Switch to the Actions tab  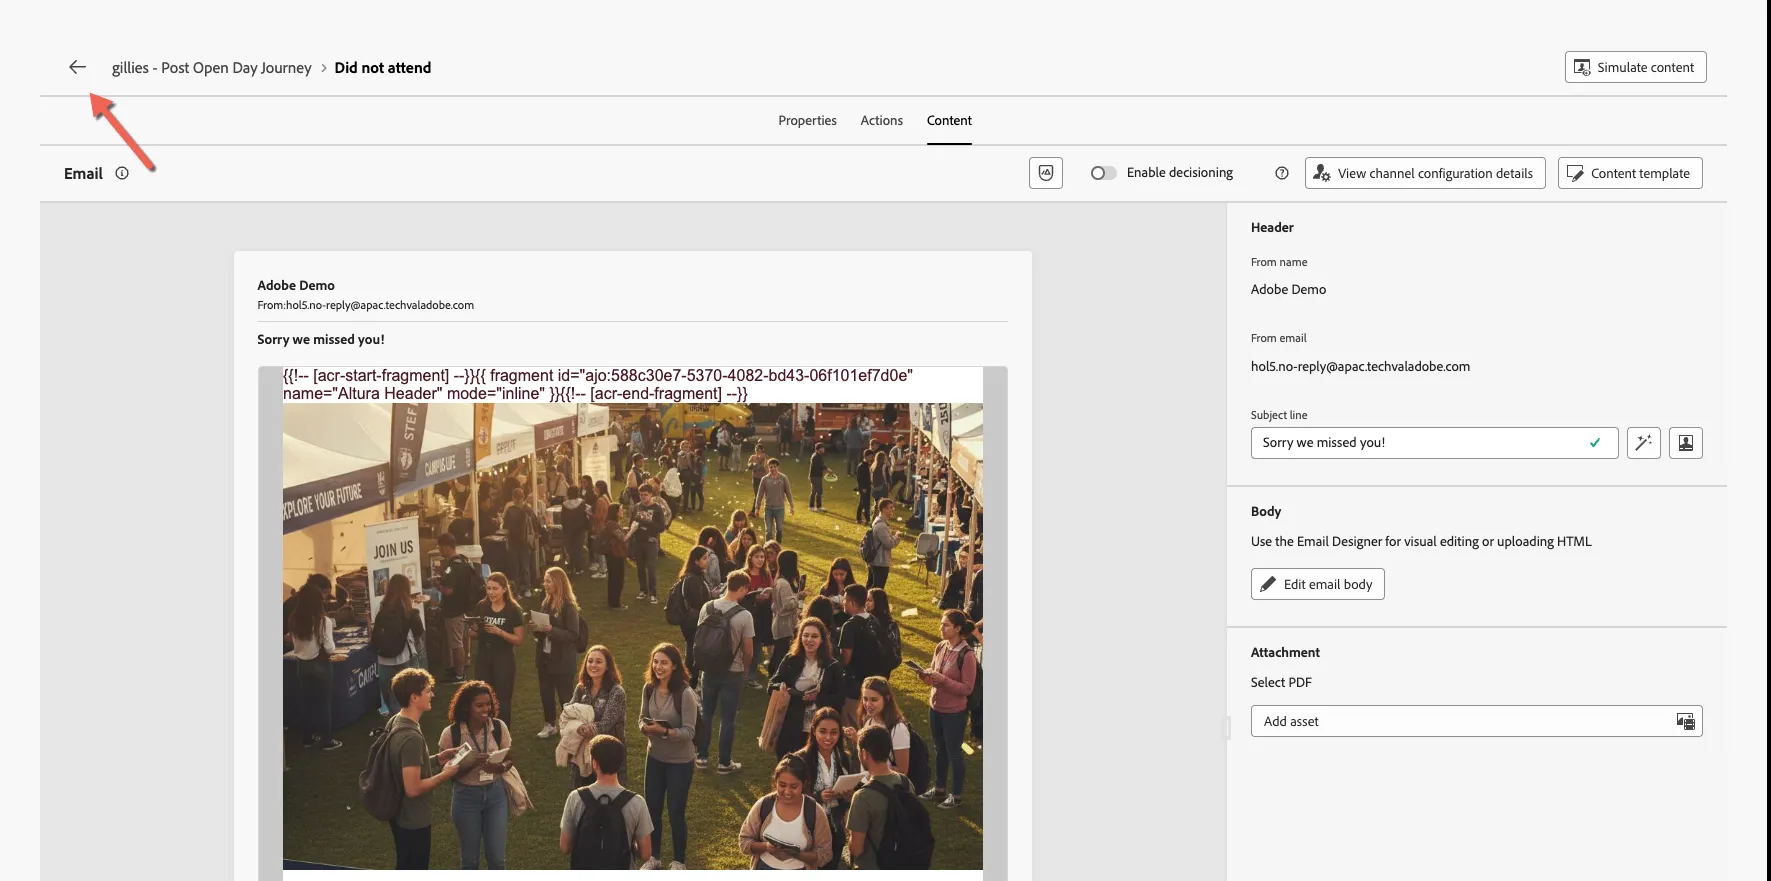coord(881,120)
